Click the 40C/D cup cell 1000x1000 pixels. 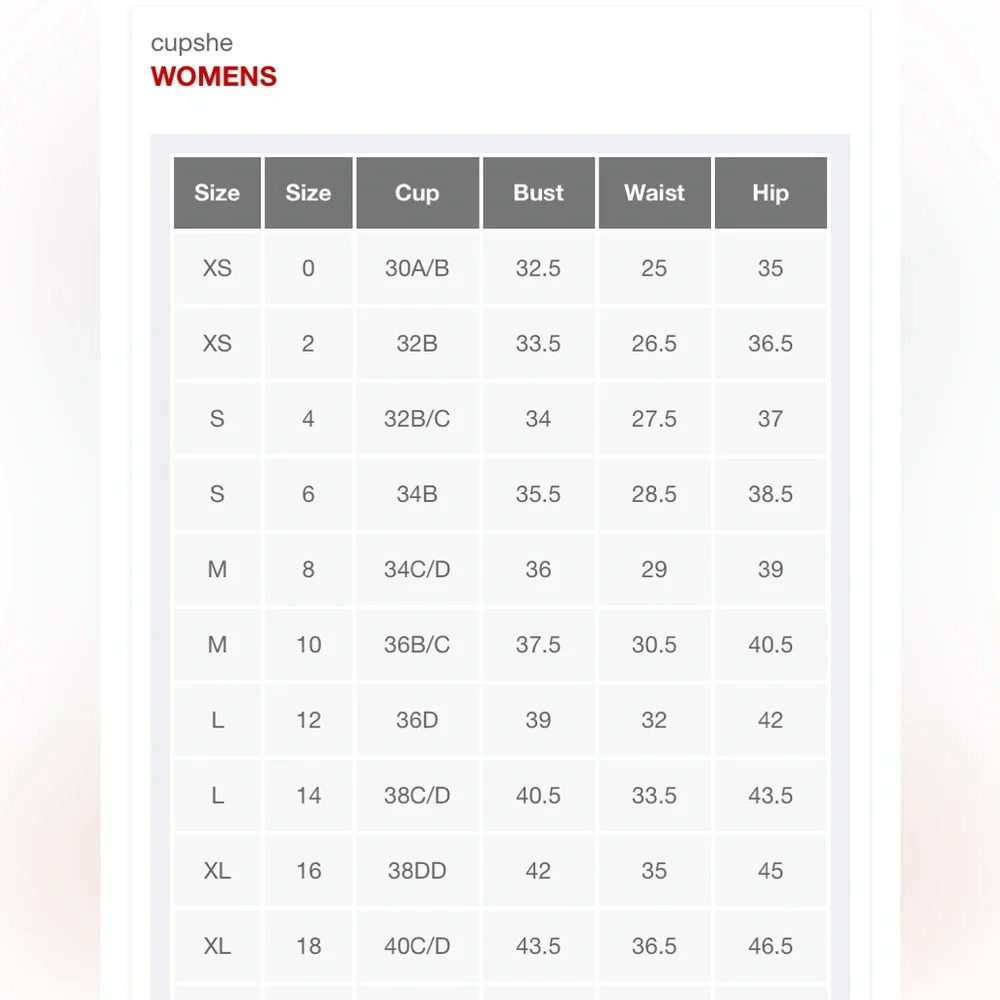(x=417, y=946)
